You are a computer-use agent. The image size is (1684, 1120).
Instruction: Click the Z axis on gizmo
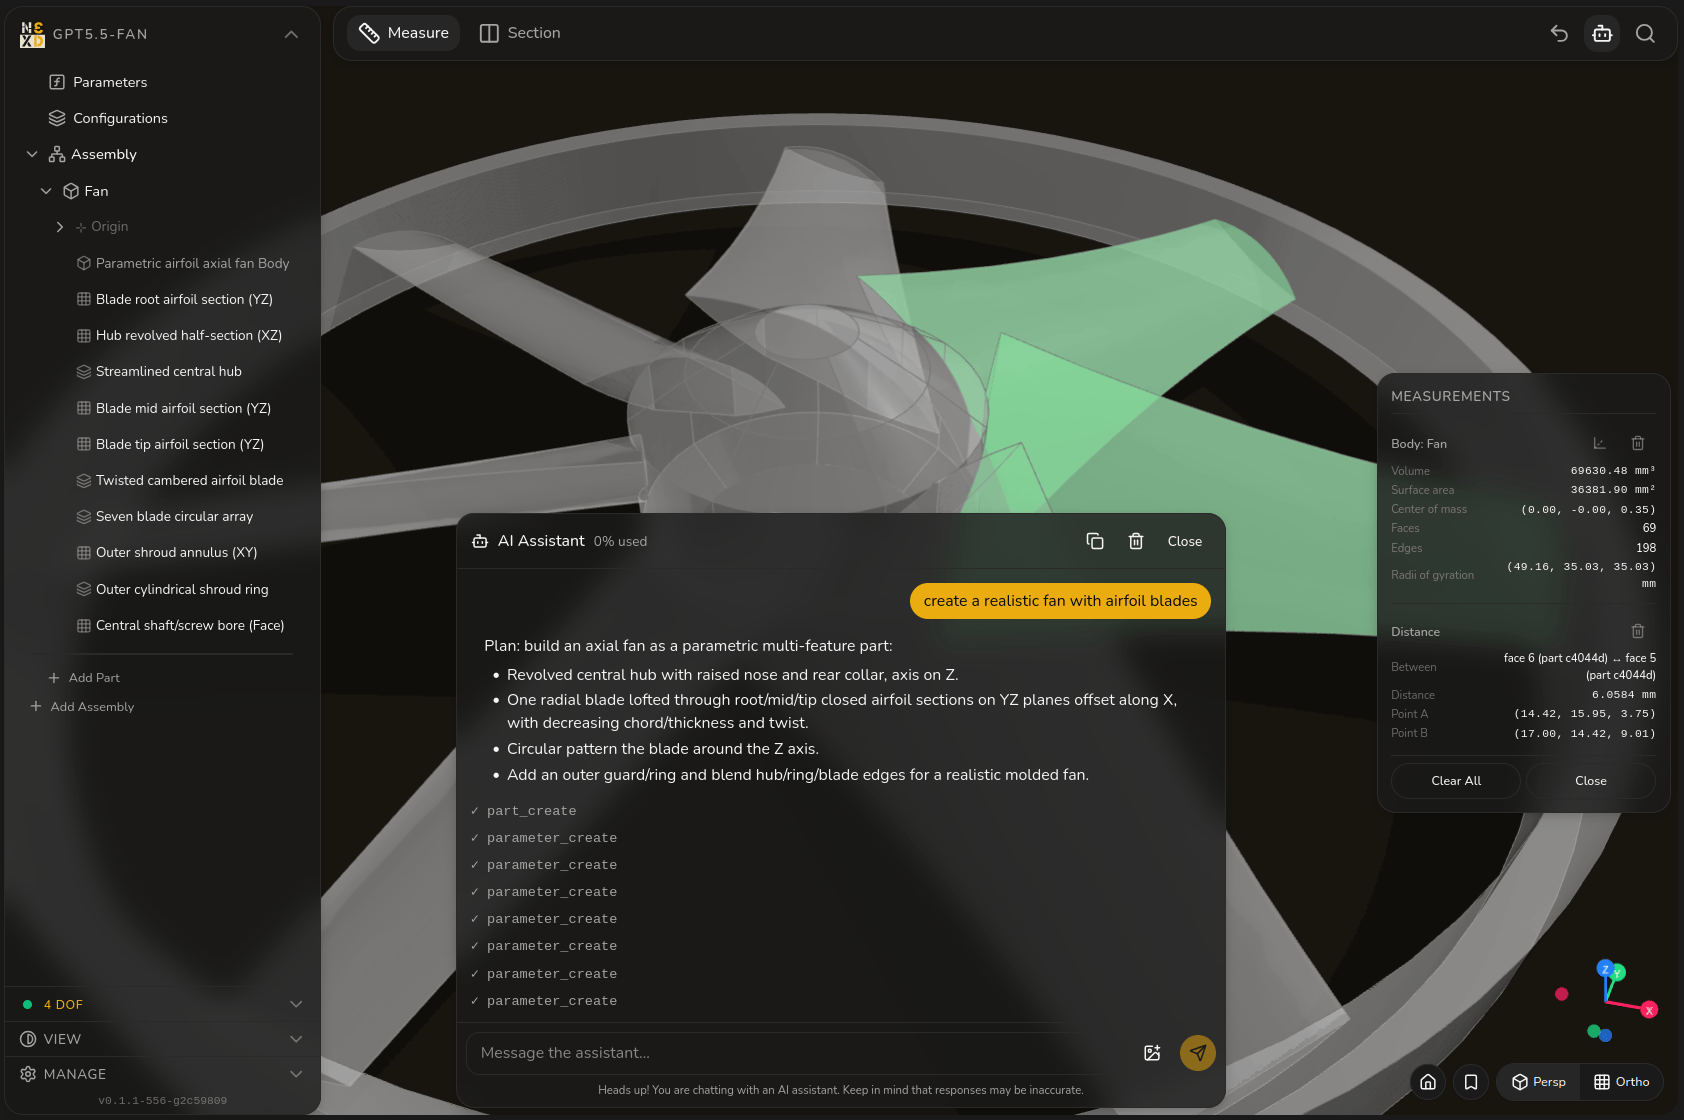point(1605,968)
